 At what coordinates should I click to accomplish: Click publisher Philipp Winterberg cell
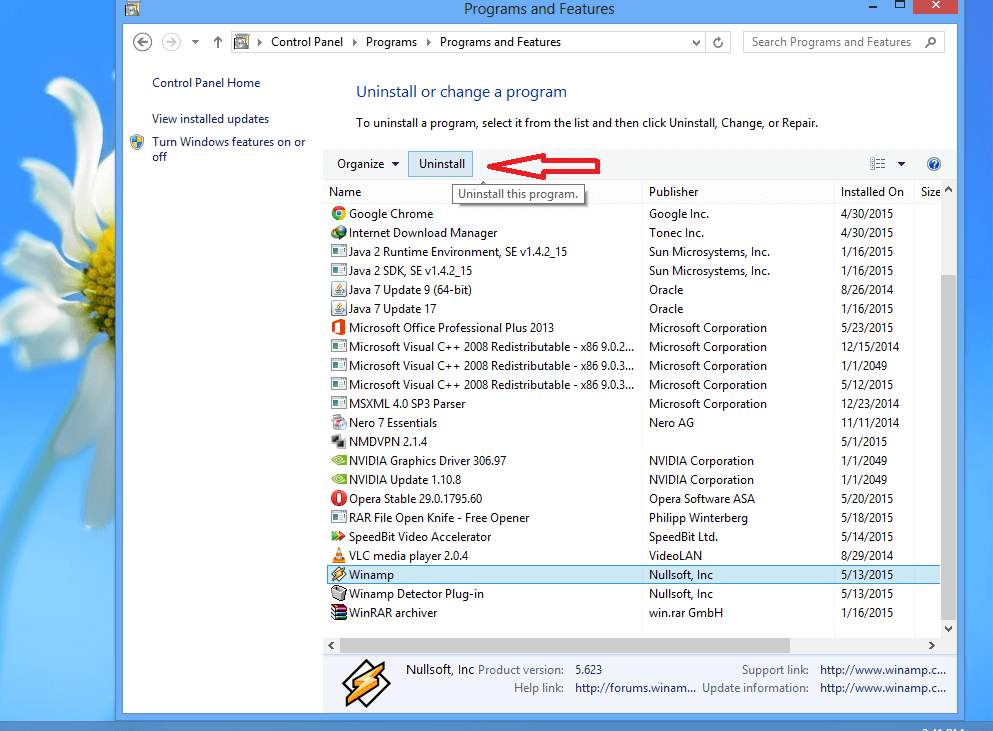699,518
